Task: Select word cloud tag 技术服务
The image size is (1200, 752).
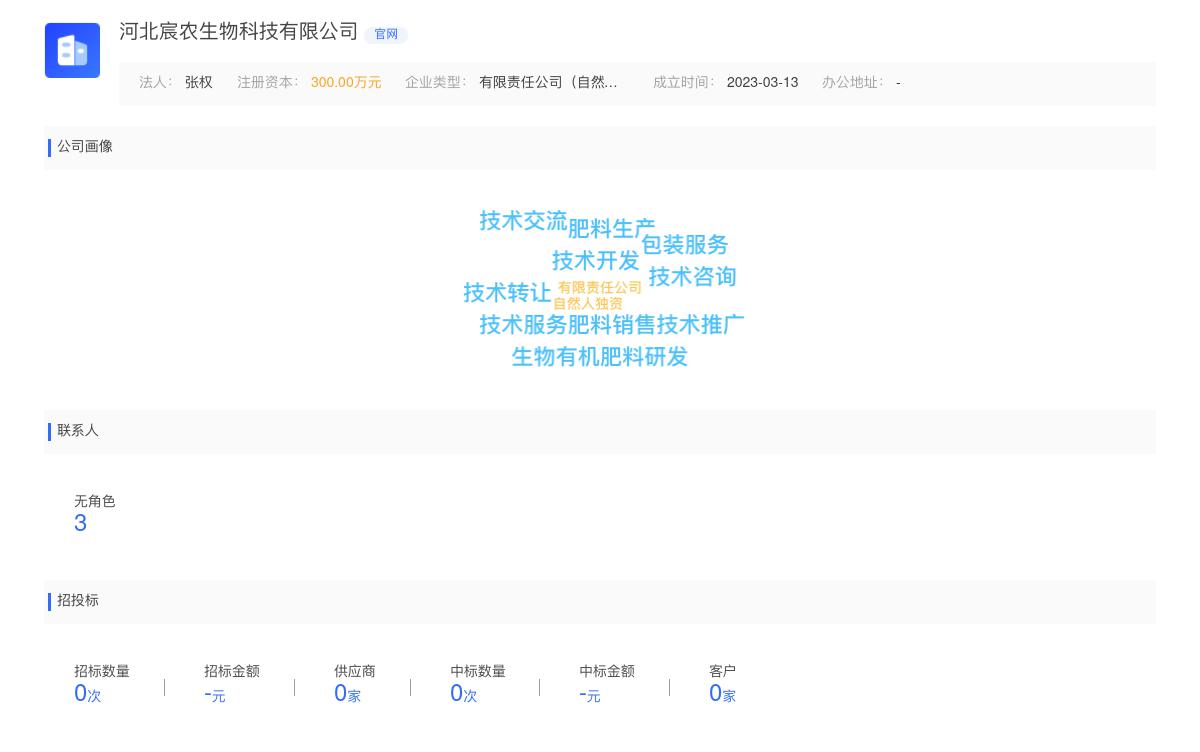Action: pyautogui.click(x=523, y=325)
